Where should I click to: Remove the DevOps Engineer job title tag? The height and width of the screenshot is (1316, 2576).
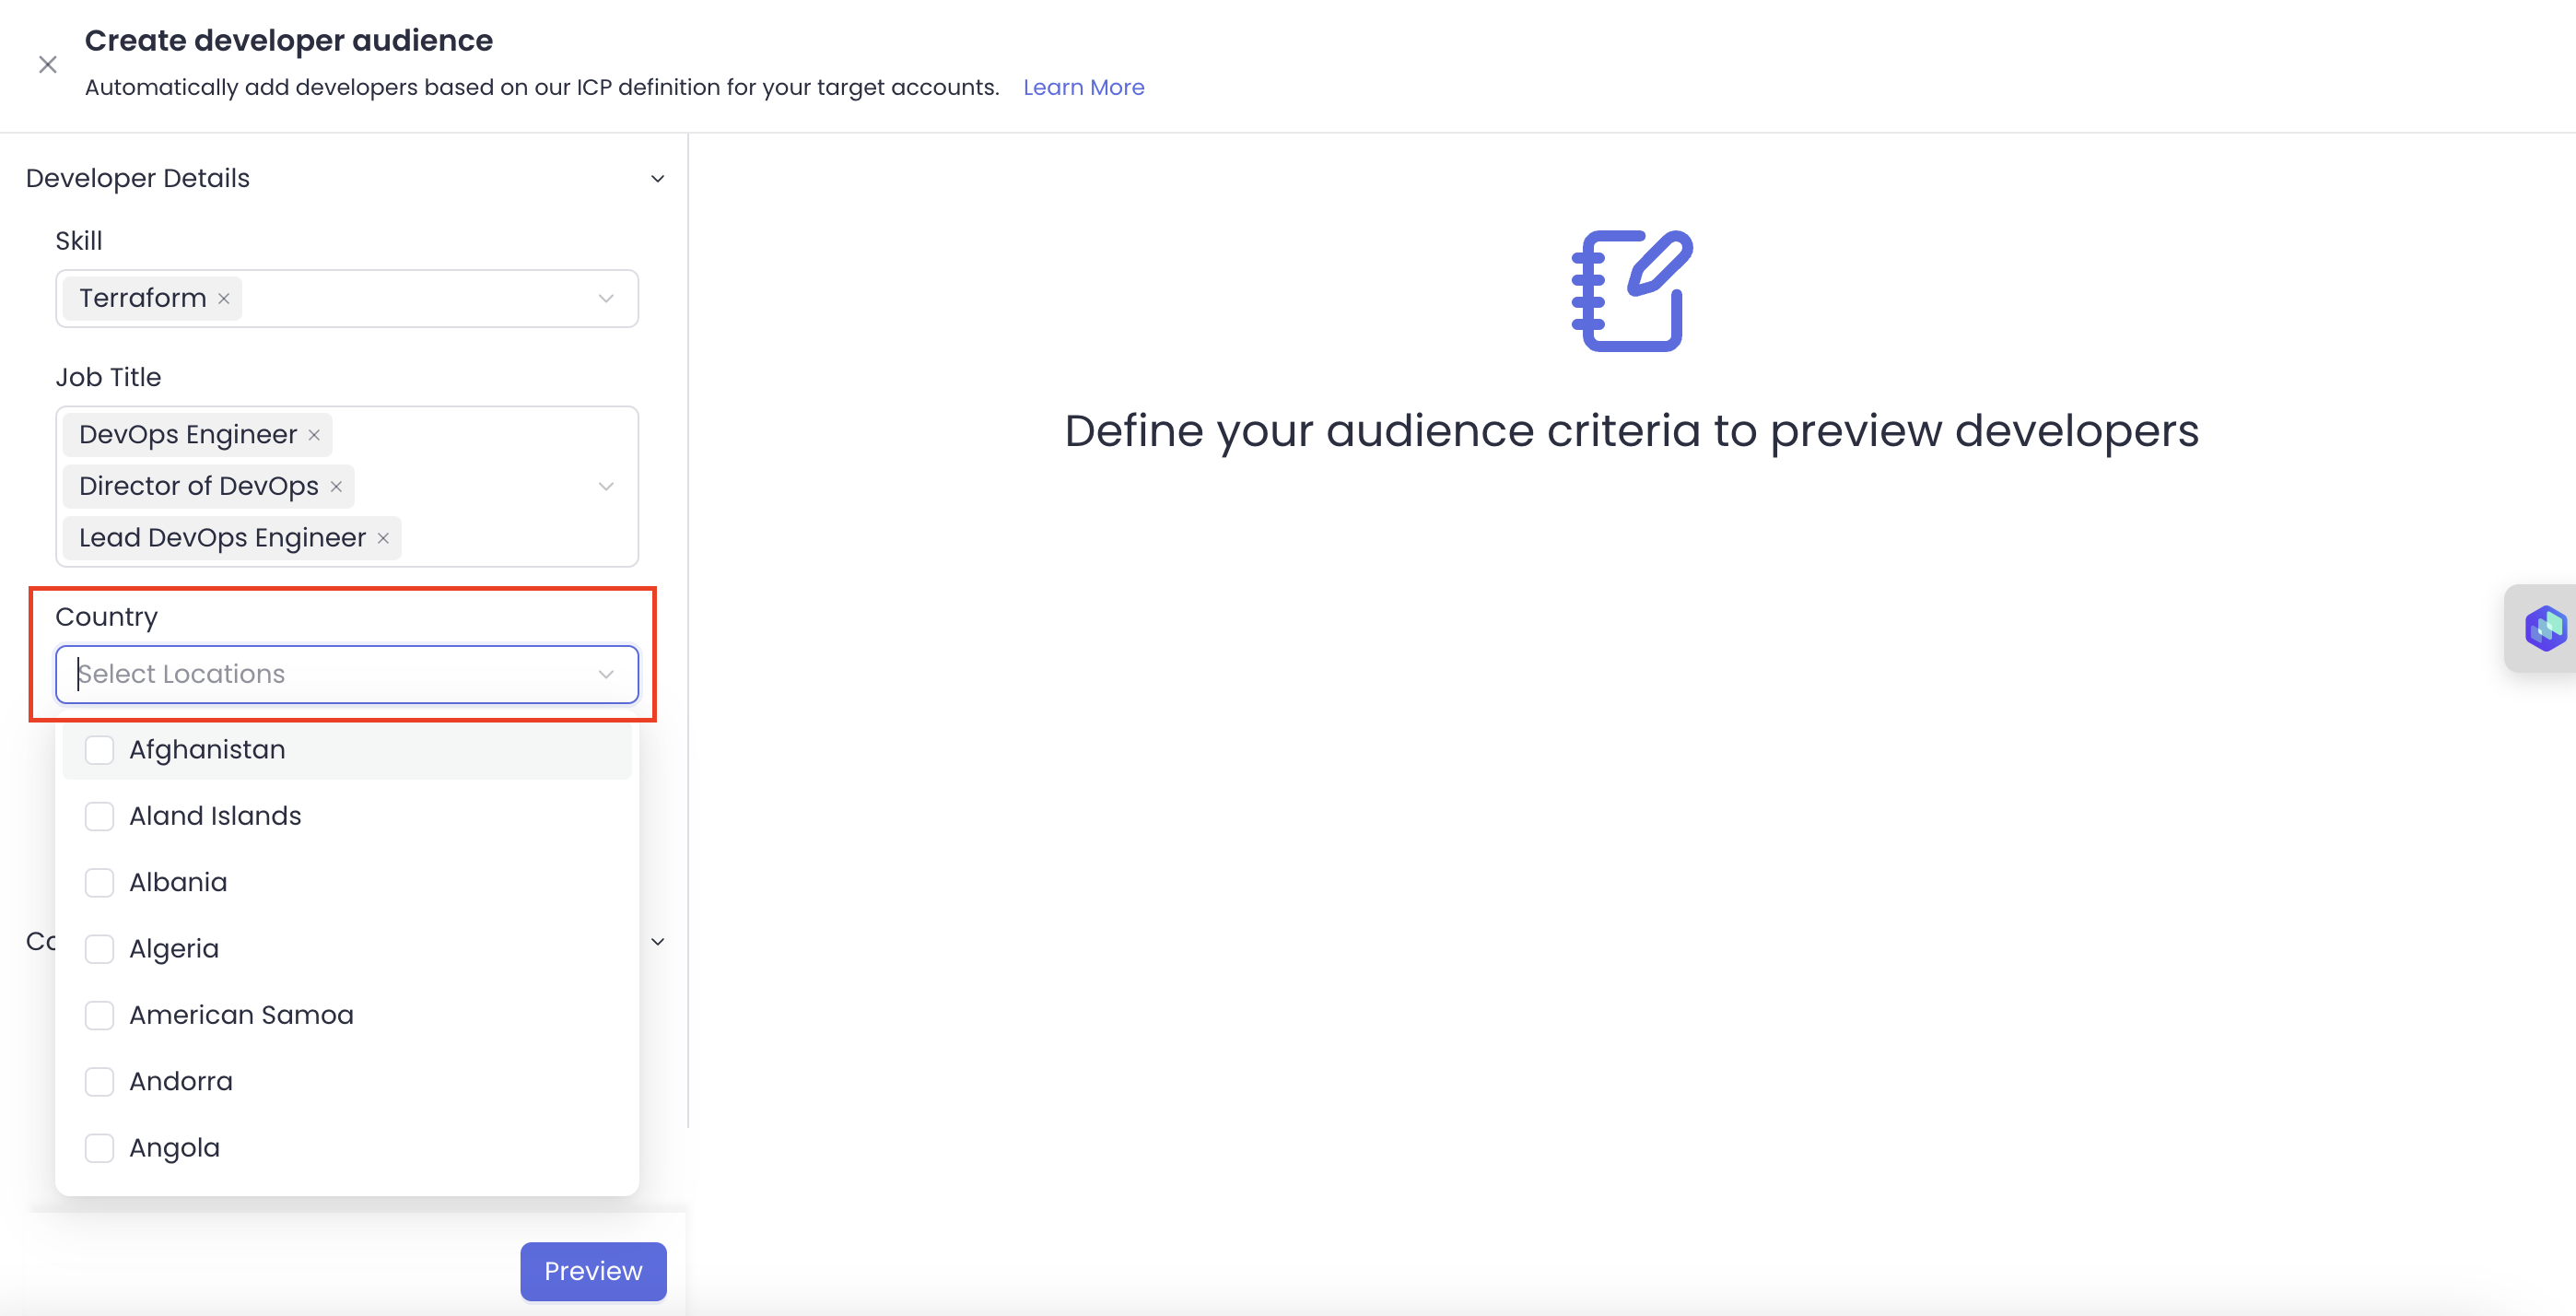pyautogui.click(x=314, y=435)
